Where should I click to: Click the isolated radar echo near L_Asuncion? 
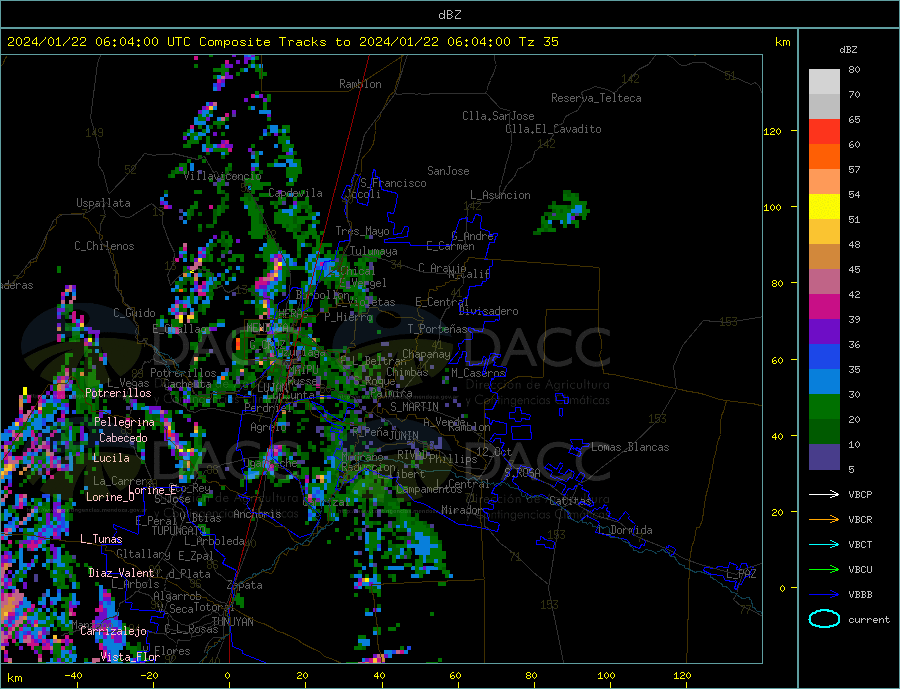click(x=562, y=214)
